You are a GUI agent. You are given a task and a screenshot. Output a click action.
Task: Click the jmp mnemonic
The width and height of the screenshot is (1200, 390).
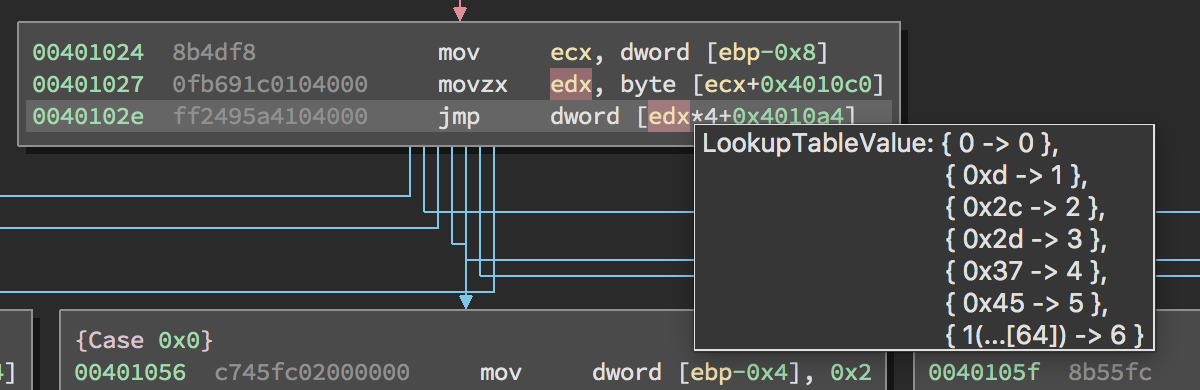click(459, 116)
